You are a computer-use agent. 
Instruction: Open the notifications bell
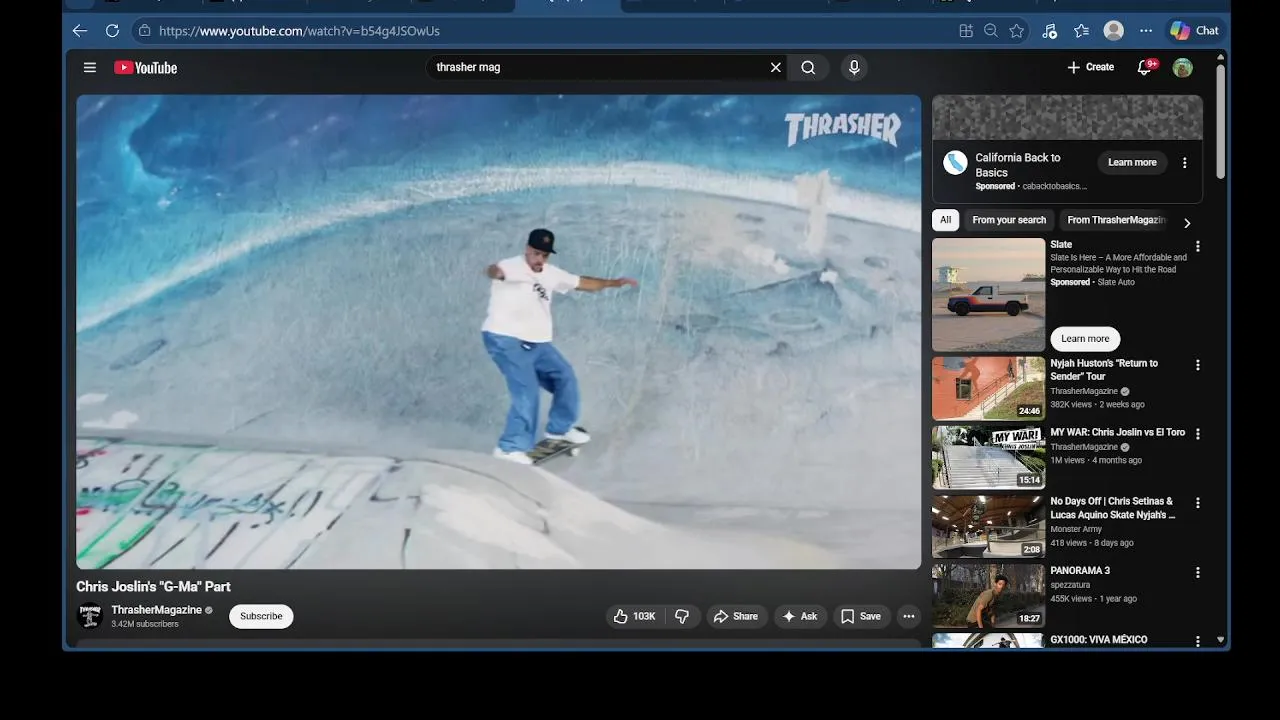pyautogui.click(x=1145, y=67)
